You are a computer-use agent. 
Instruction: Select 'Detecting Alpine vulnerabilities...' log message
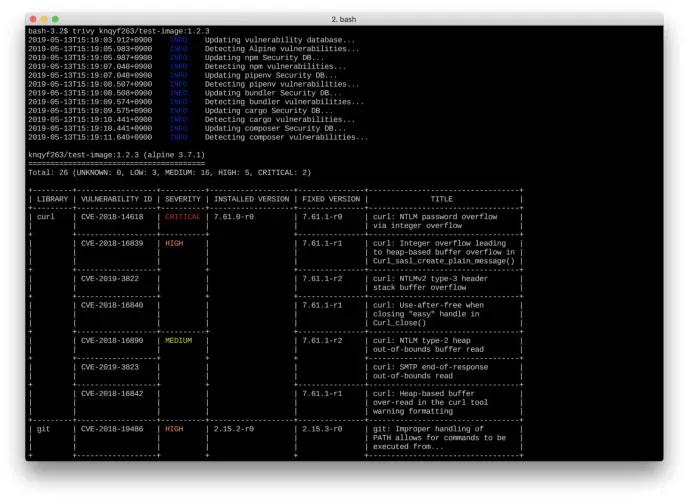coord(282,49)
